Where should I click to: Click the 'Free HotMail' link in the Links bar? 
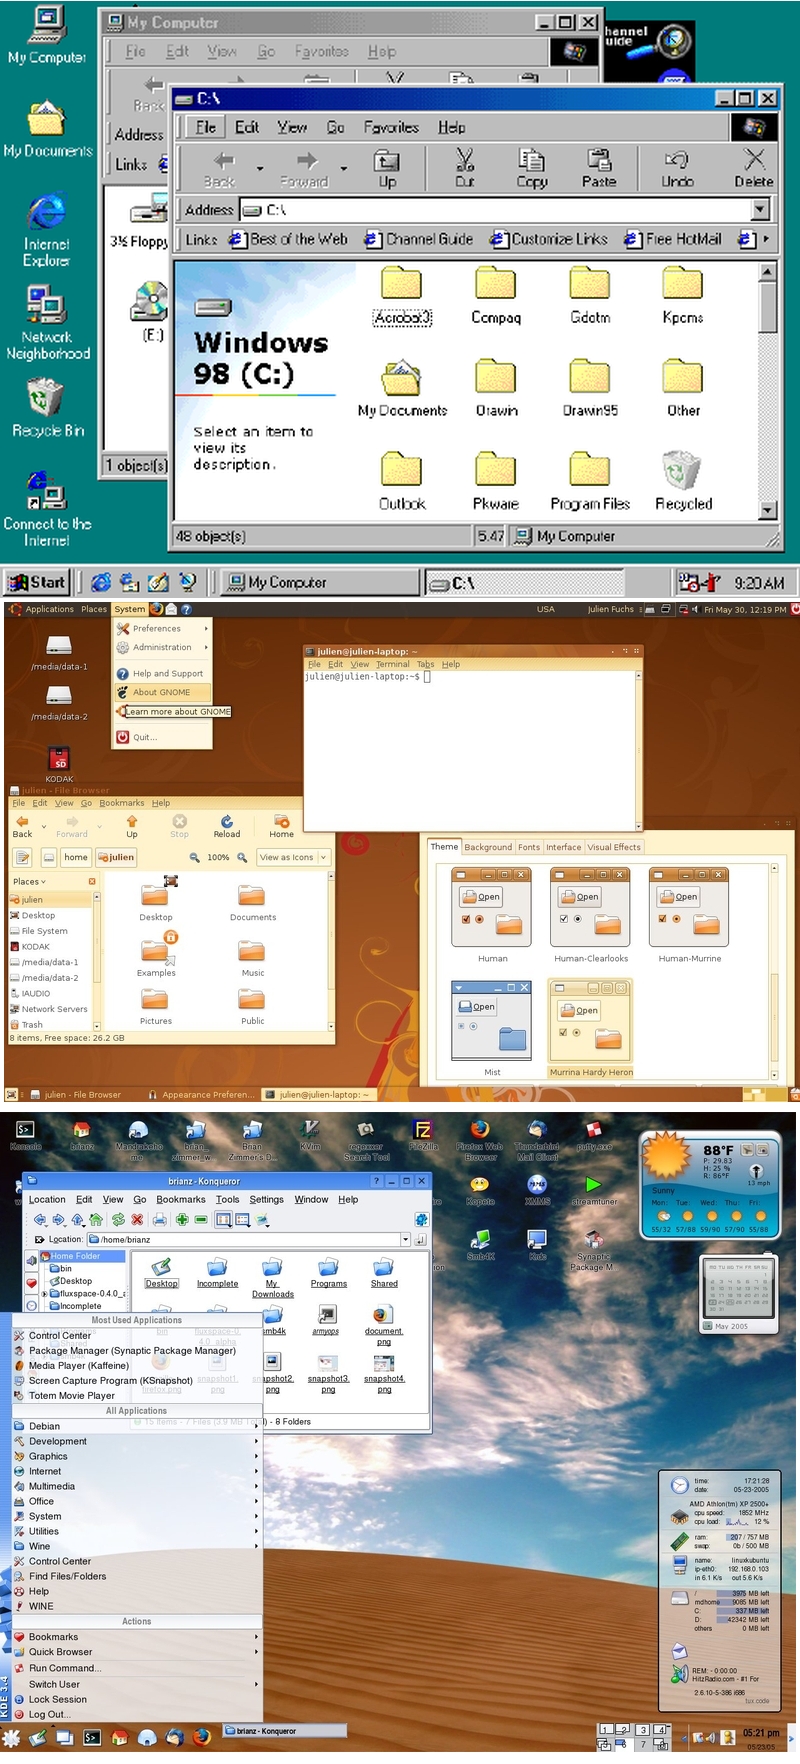[673, 239]
